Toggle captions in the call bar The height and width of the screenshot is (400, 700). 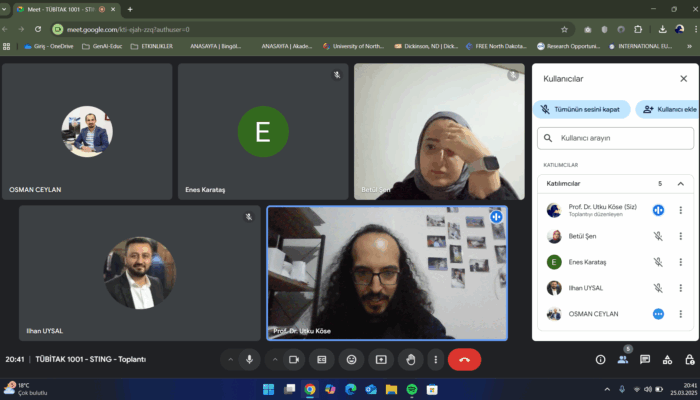322,359
